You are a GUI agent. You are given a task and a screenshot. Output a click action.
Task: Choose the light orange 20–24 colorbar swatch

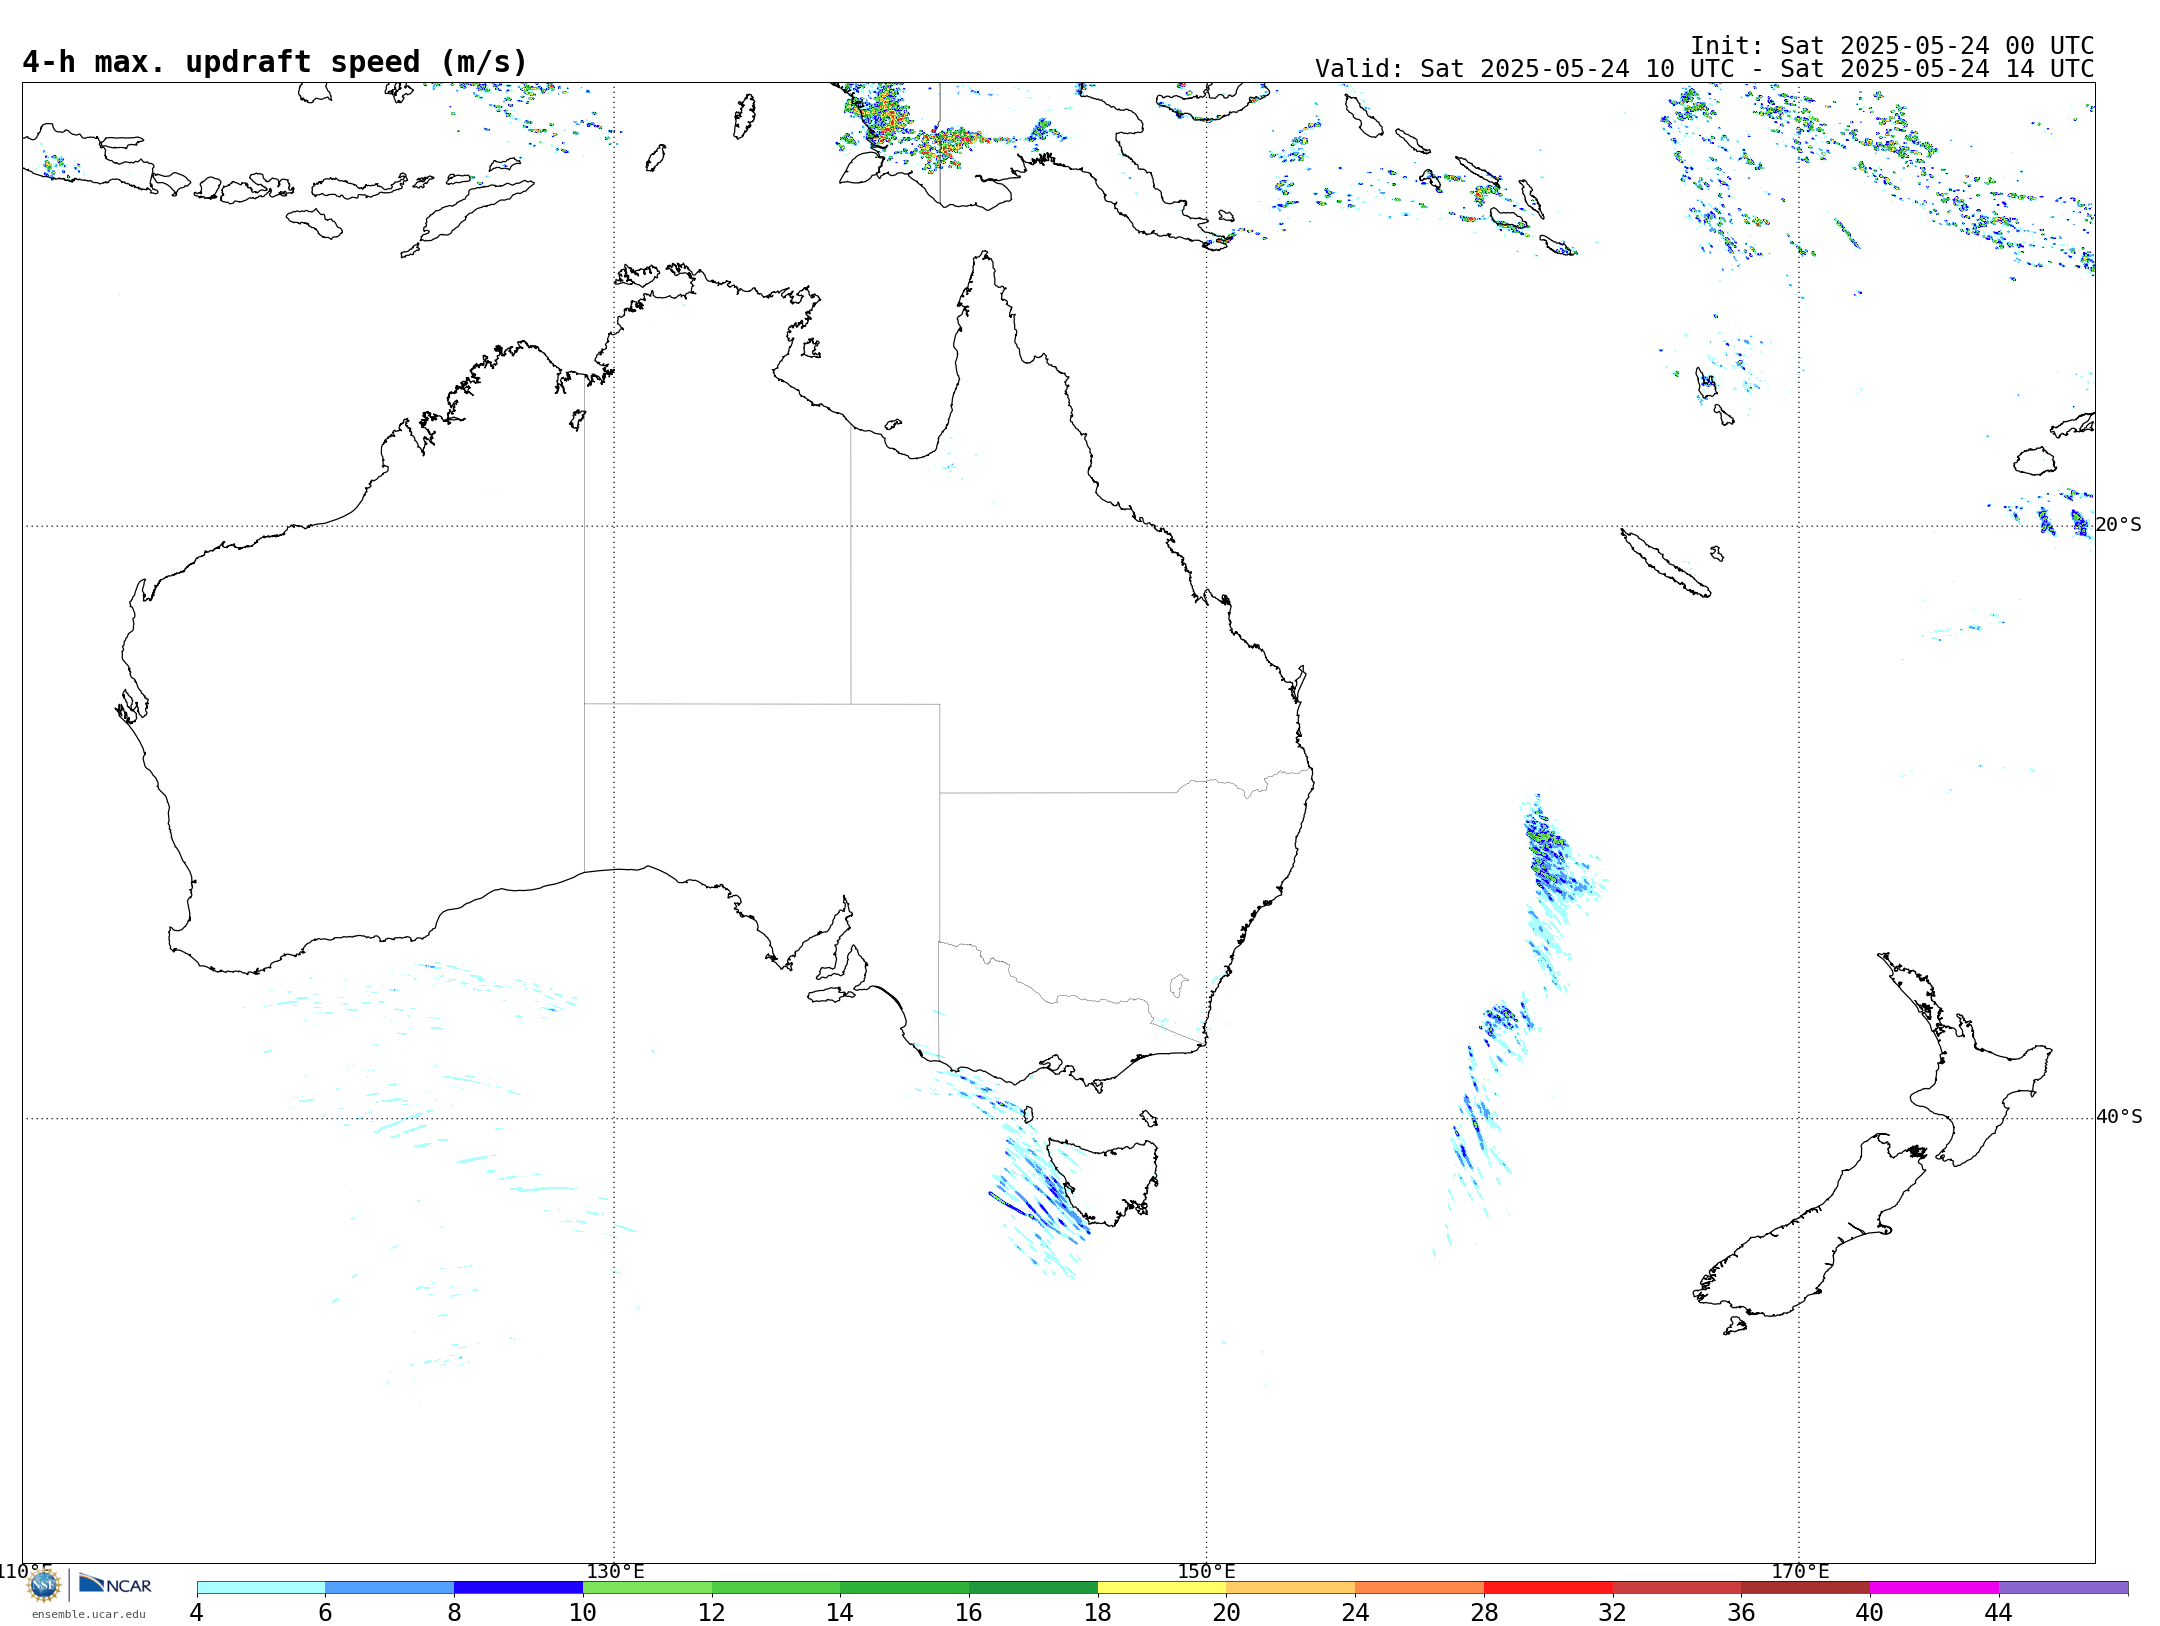tap(1291, 1588)
